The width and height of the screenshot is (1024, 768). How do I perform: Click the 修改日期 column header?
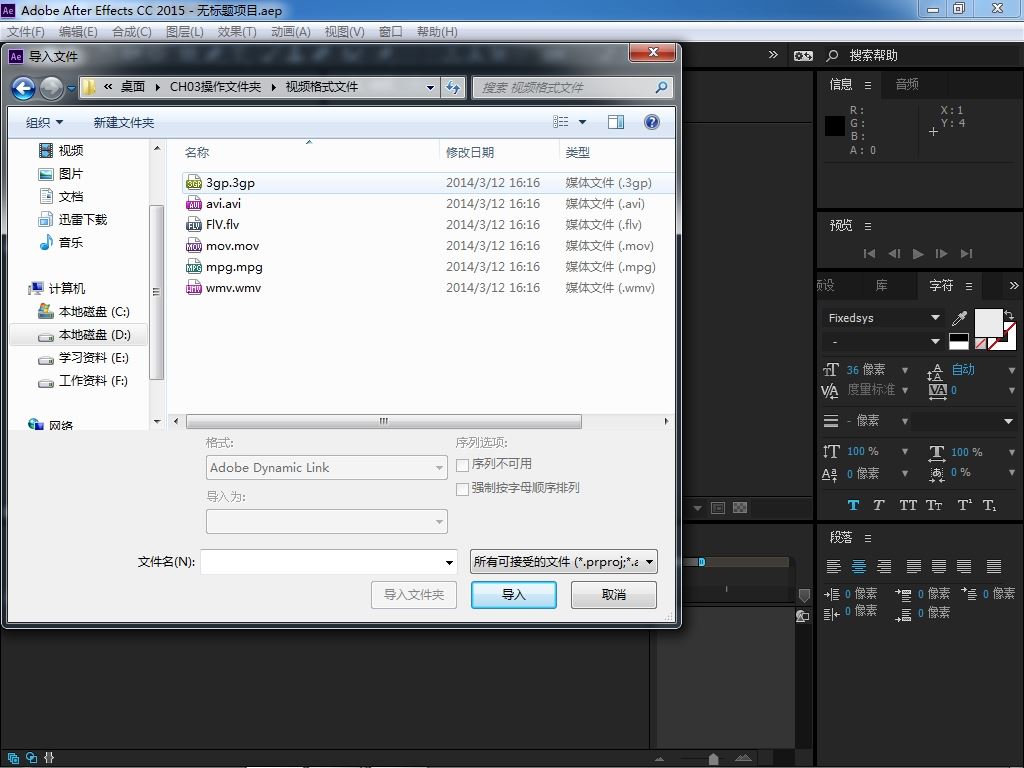click(470, 152)
